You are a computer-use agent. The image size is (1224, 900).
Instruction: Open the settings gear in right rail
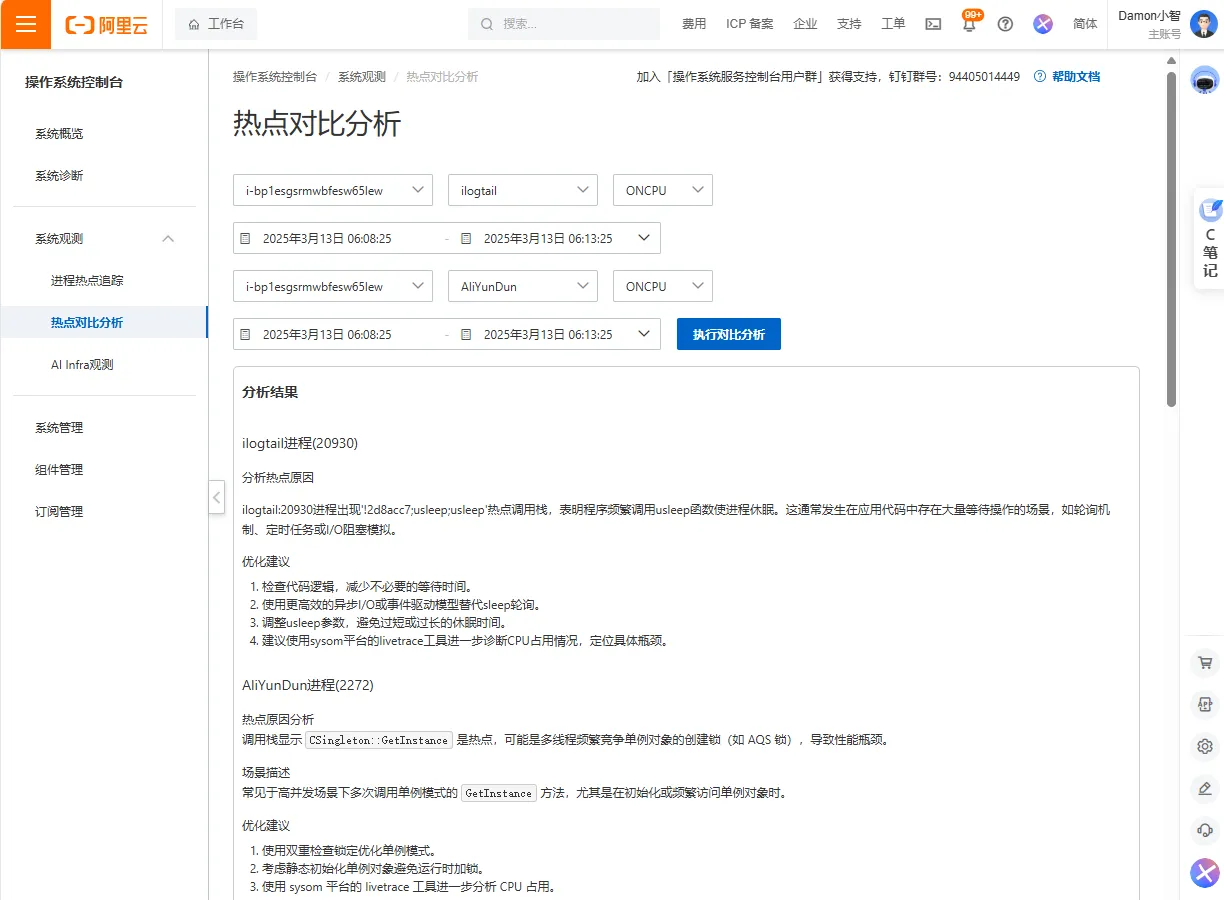[1205, 746]
